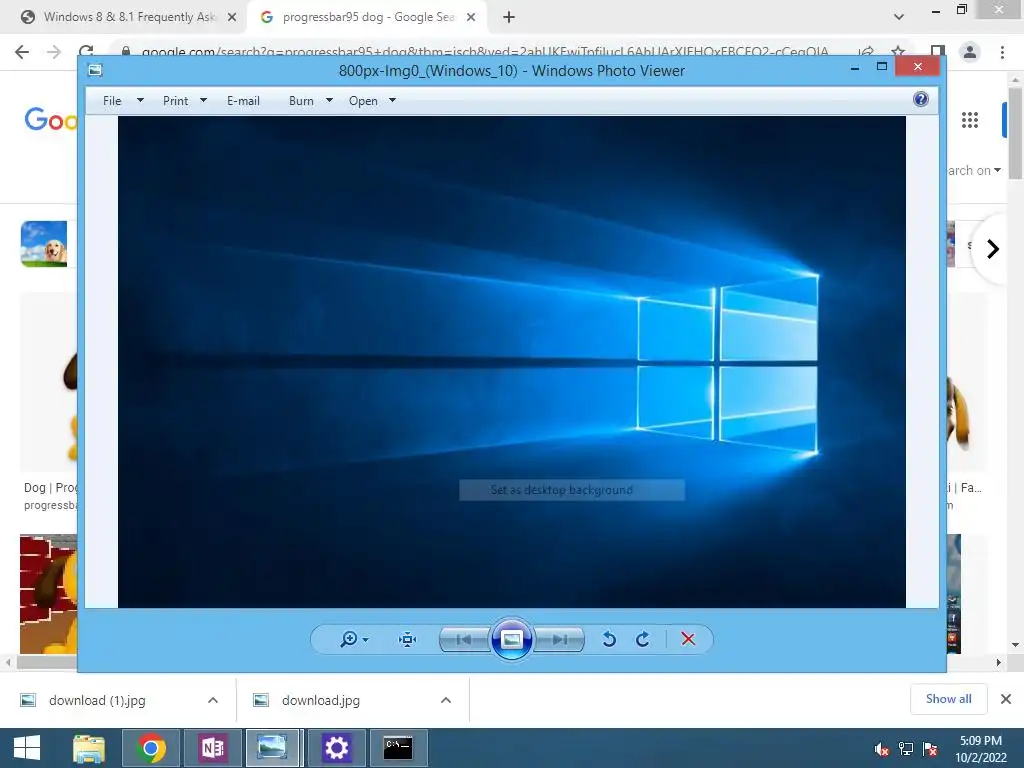
Task: Switch to the Windows 8 & 8.1 FAQ tab
Action: (x=129, y=17)
